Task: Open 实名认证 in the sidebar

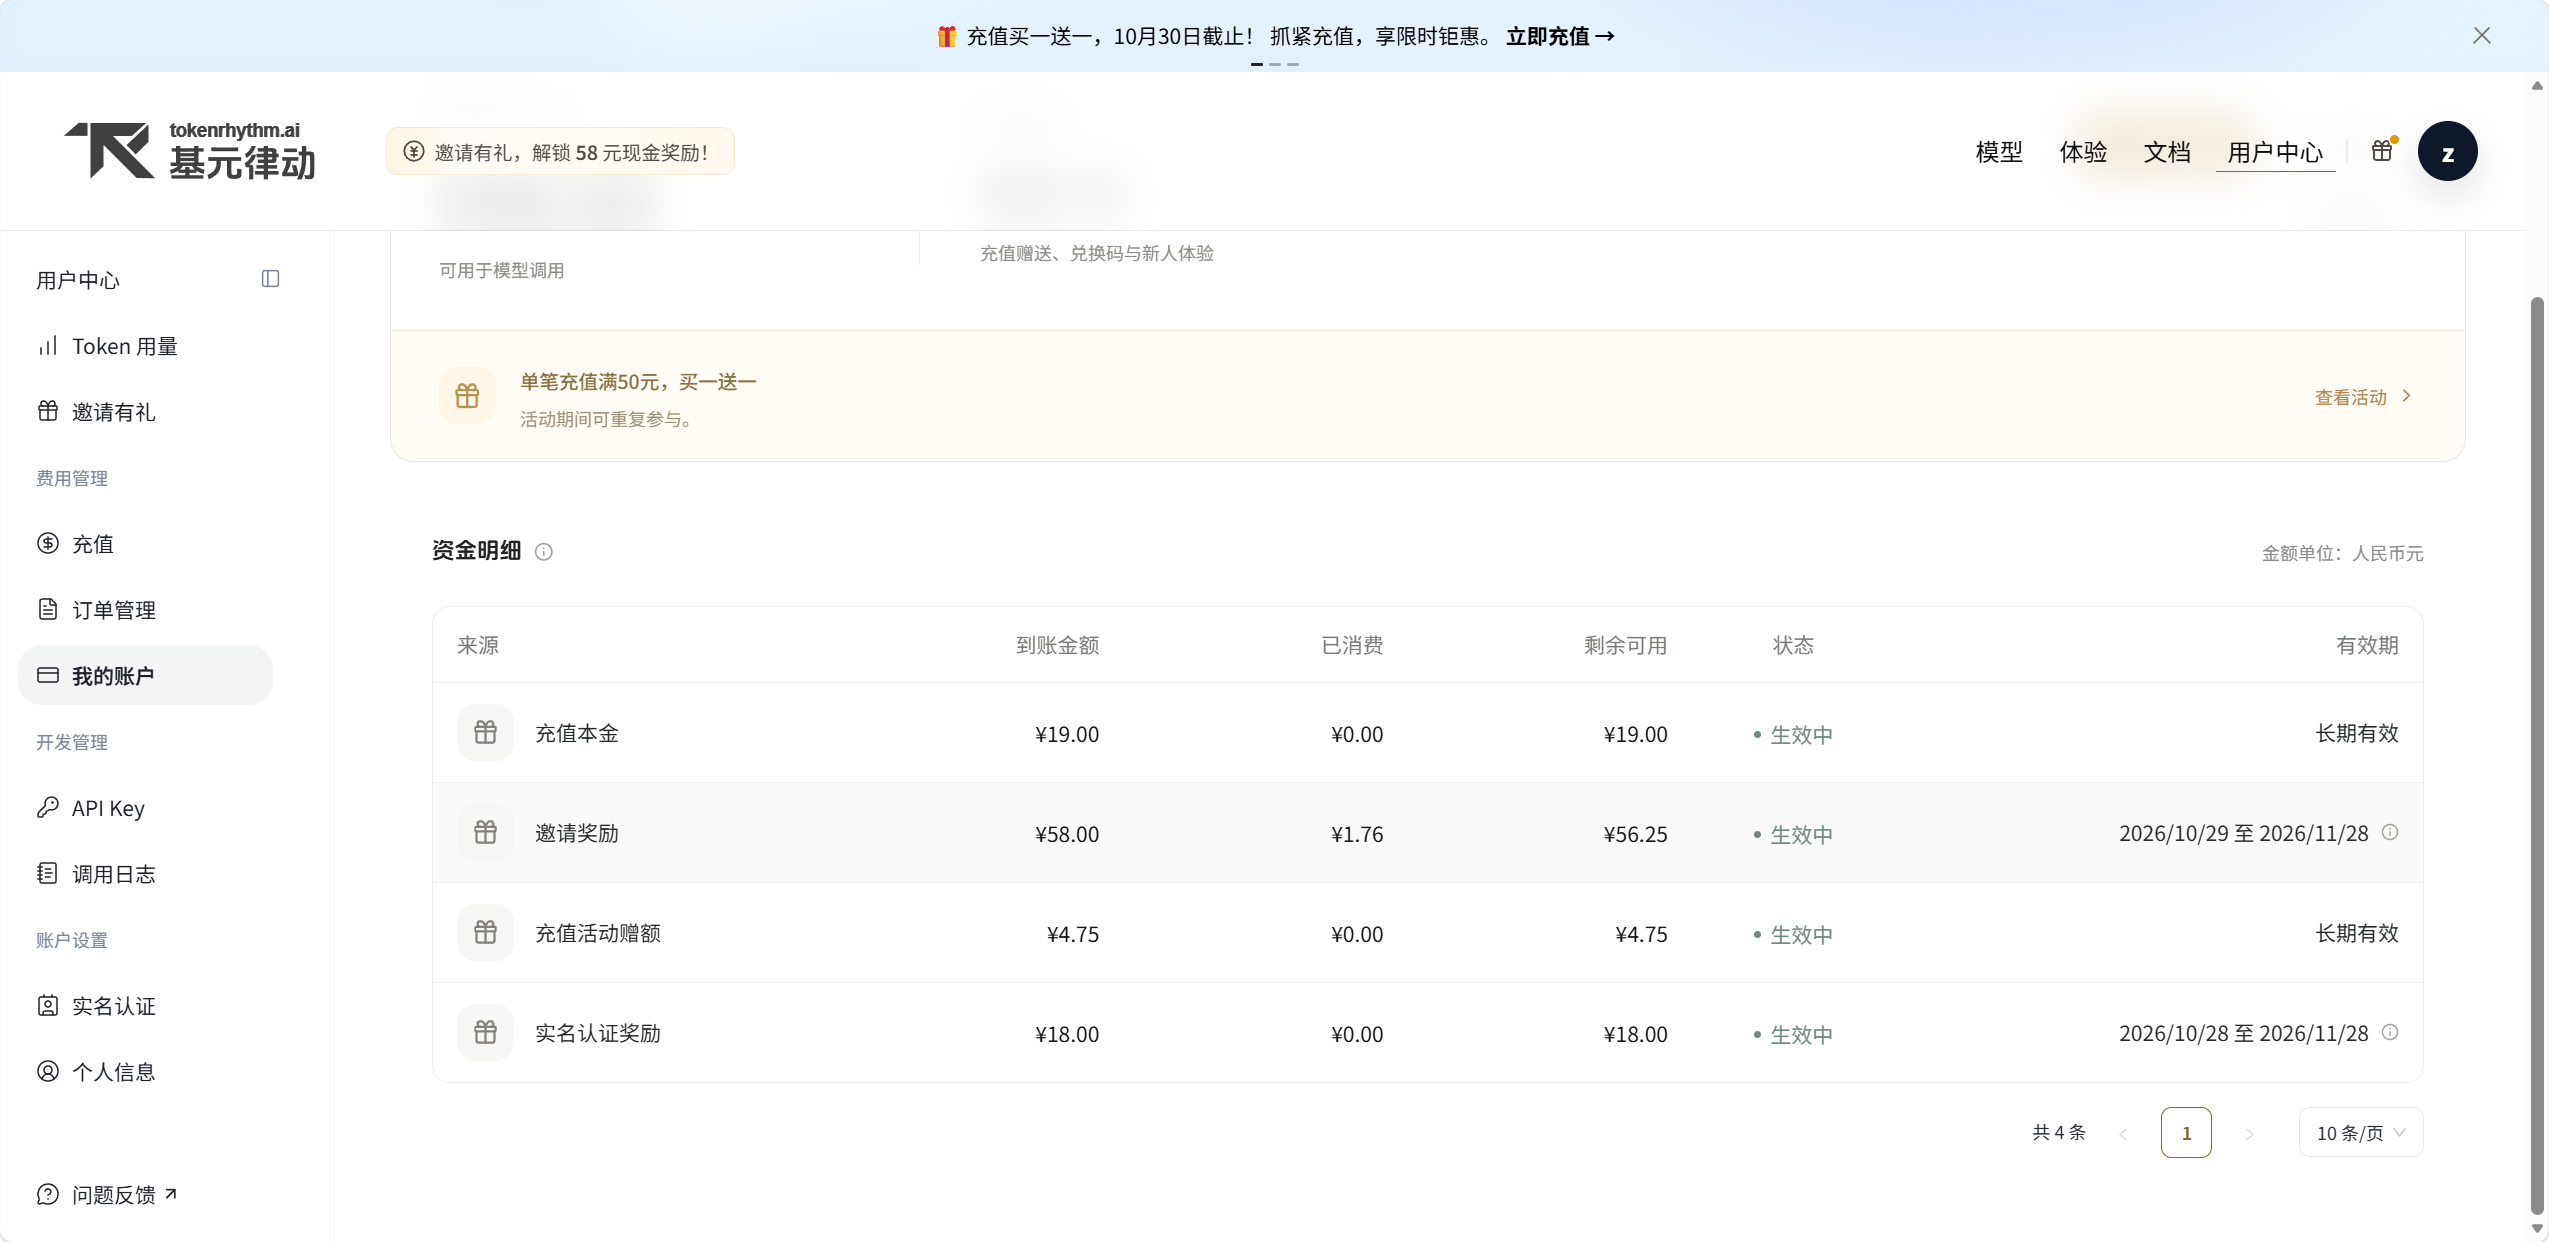Action: (x=145, y=1006)
